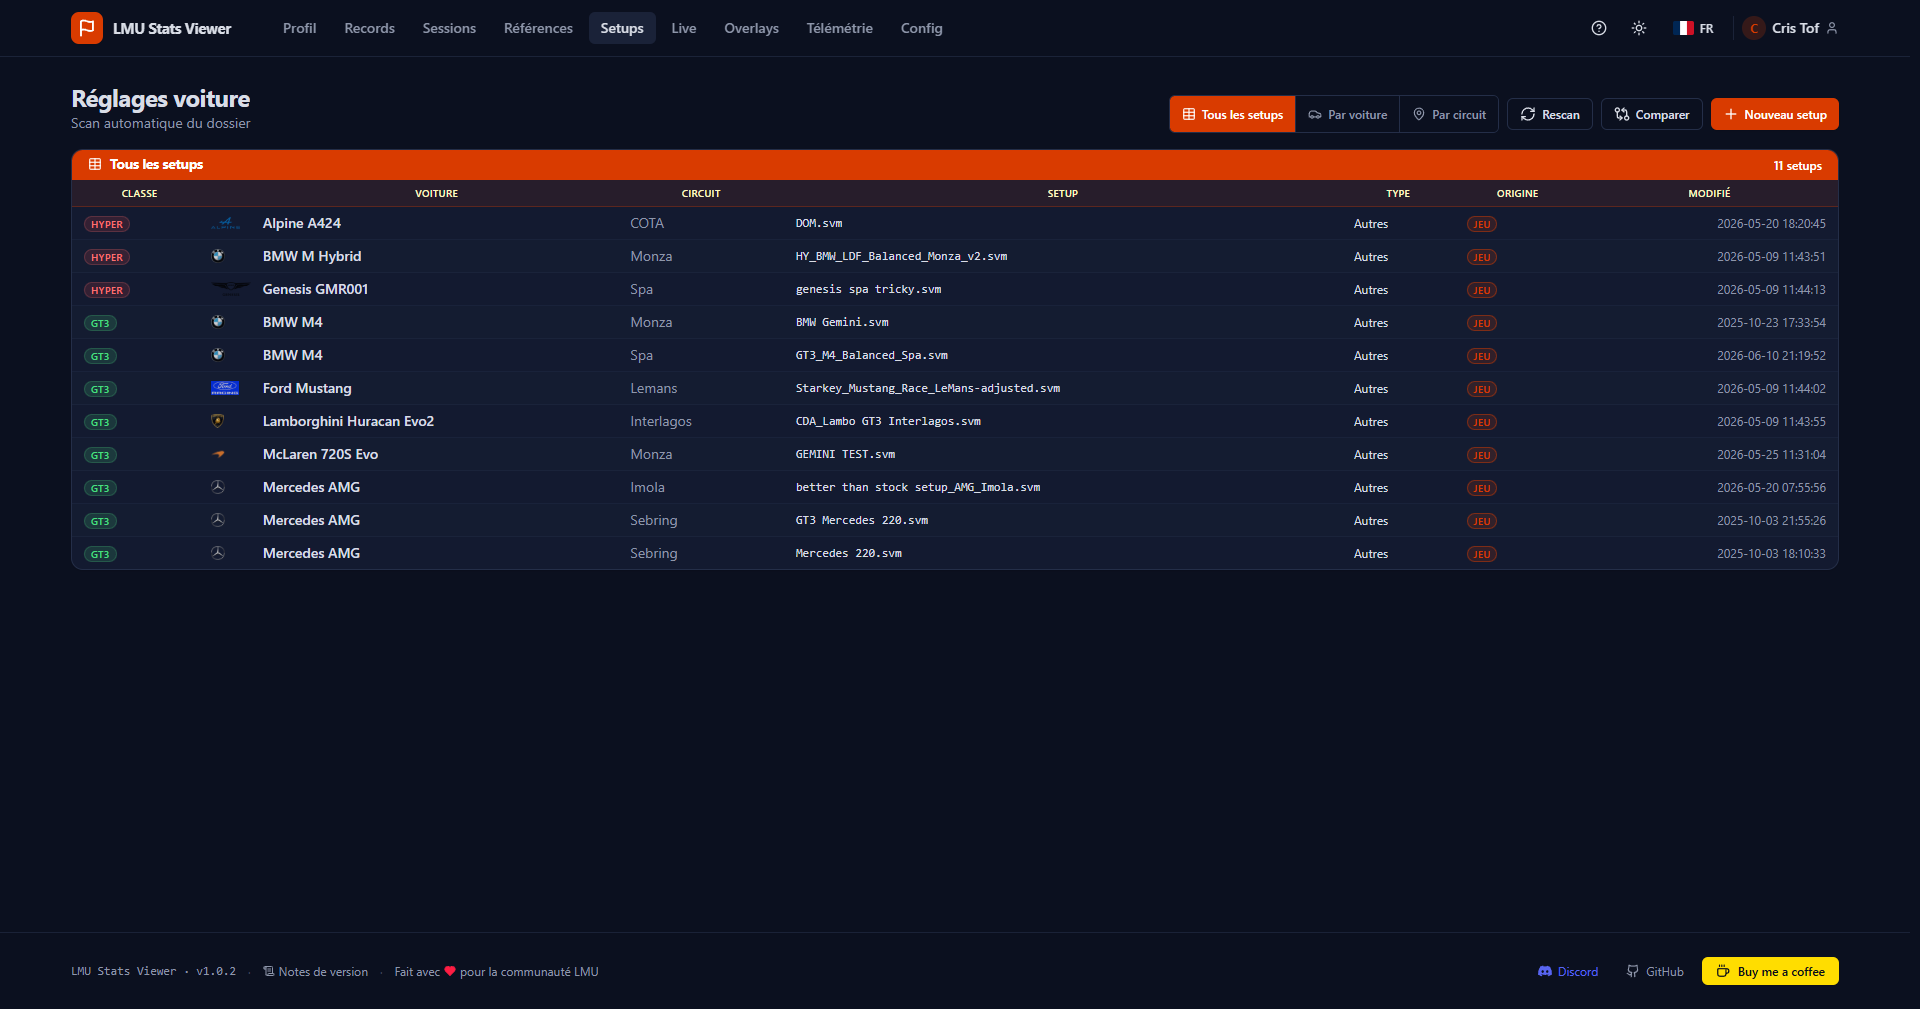Sort by the SETUP column header
The image size is (1920, 1009).
[1063, 193]
